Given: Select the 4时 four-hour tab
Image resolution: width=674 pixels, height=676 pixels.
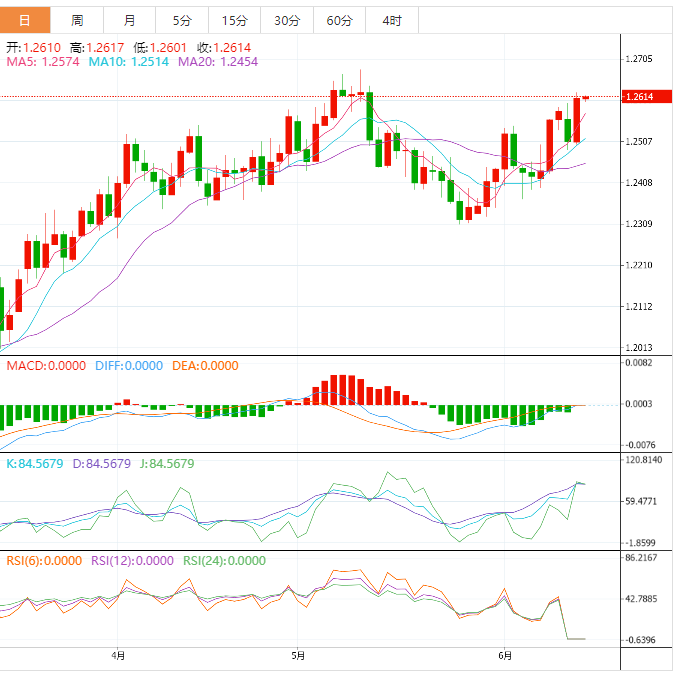Looking at the screenshot, I should tap(392, 20).
